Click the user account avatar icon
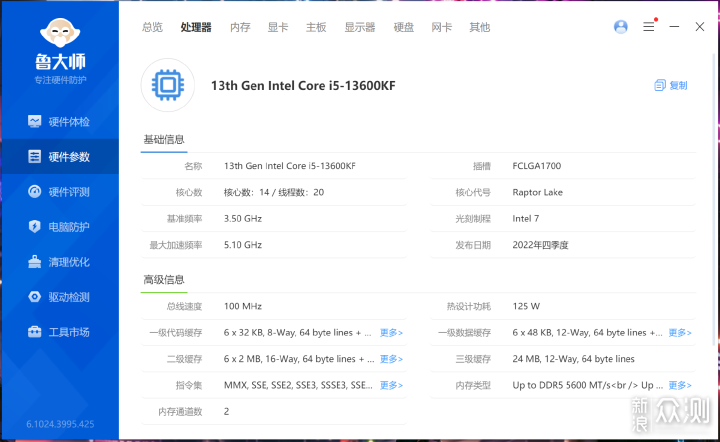This screenshot has height=442, width=720. coord(621,27)
